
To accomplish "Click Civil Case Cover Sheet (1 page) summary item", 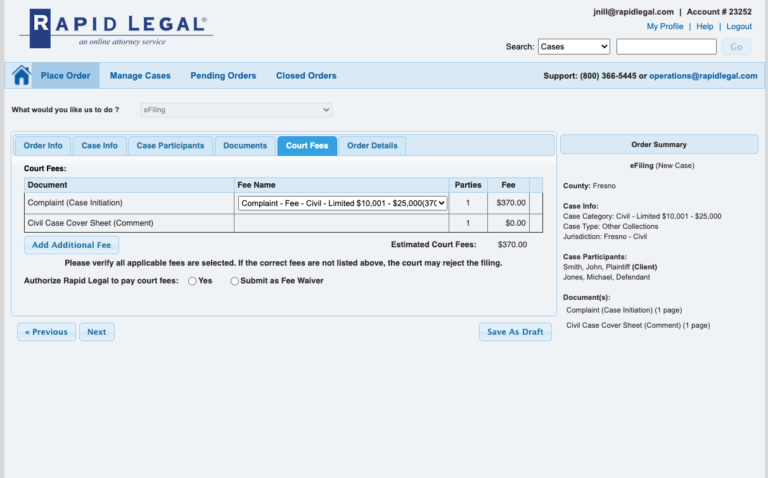I will [x=638, y=325].
